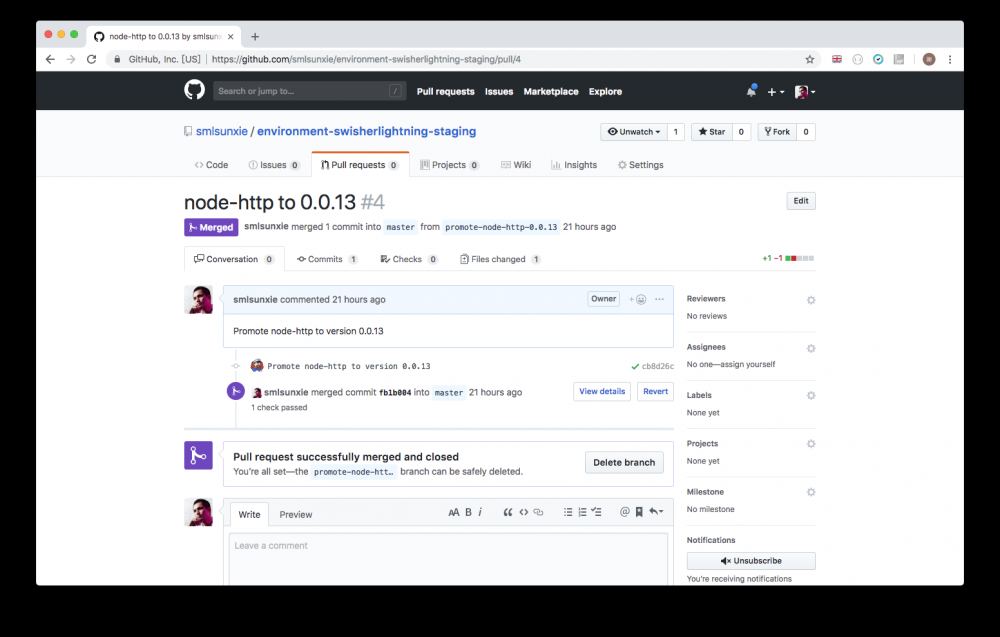Add a bulleted list
This screenshot has height=637, width=1000.
click(x=568, y=512)
